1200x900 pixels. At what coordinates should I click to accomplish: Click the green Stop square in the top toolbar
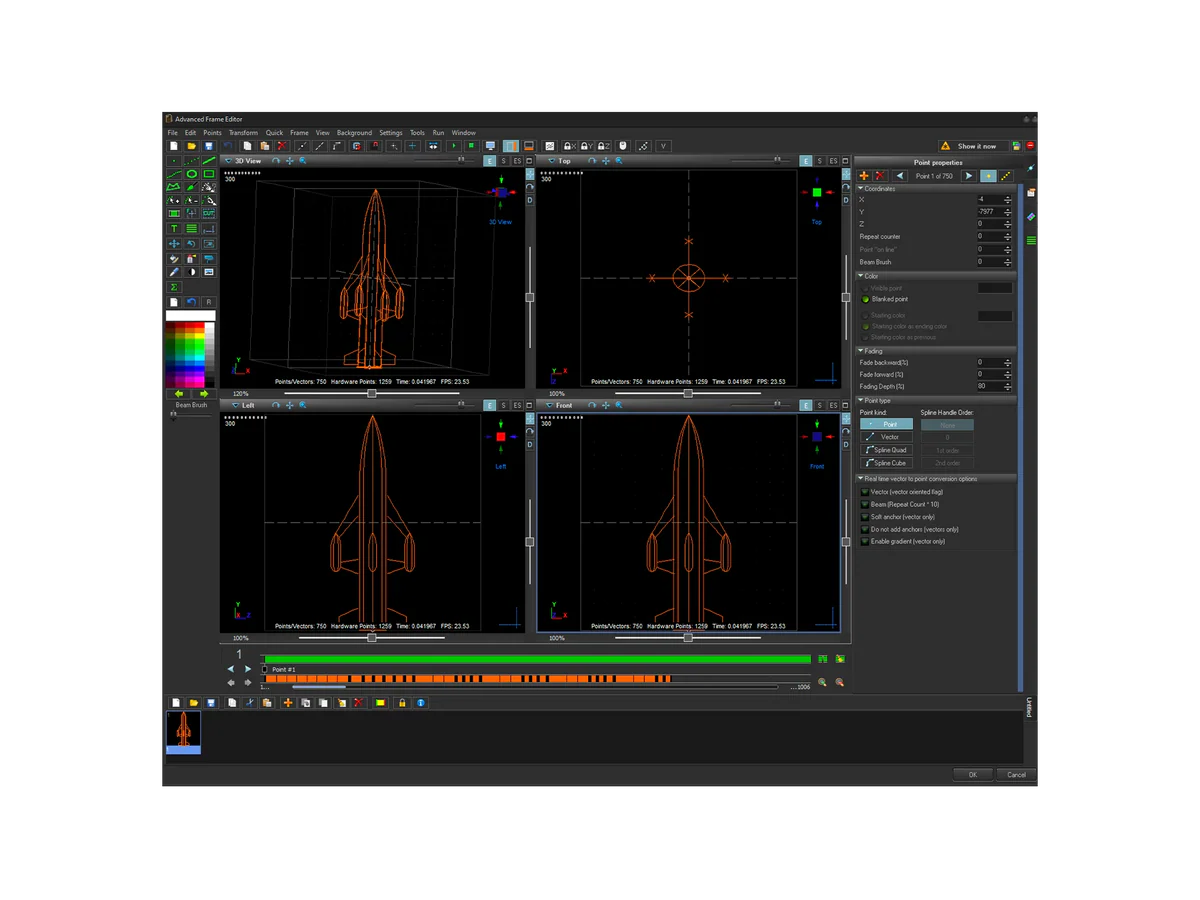tap(471, 146)
